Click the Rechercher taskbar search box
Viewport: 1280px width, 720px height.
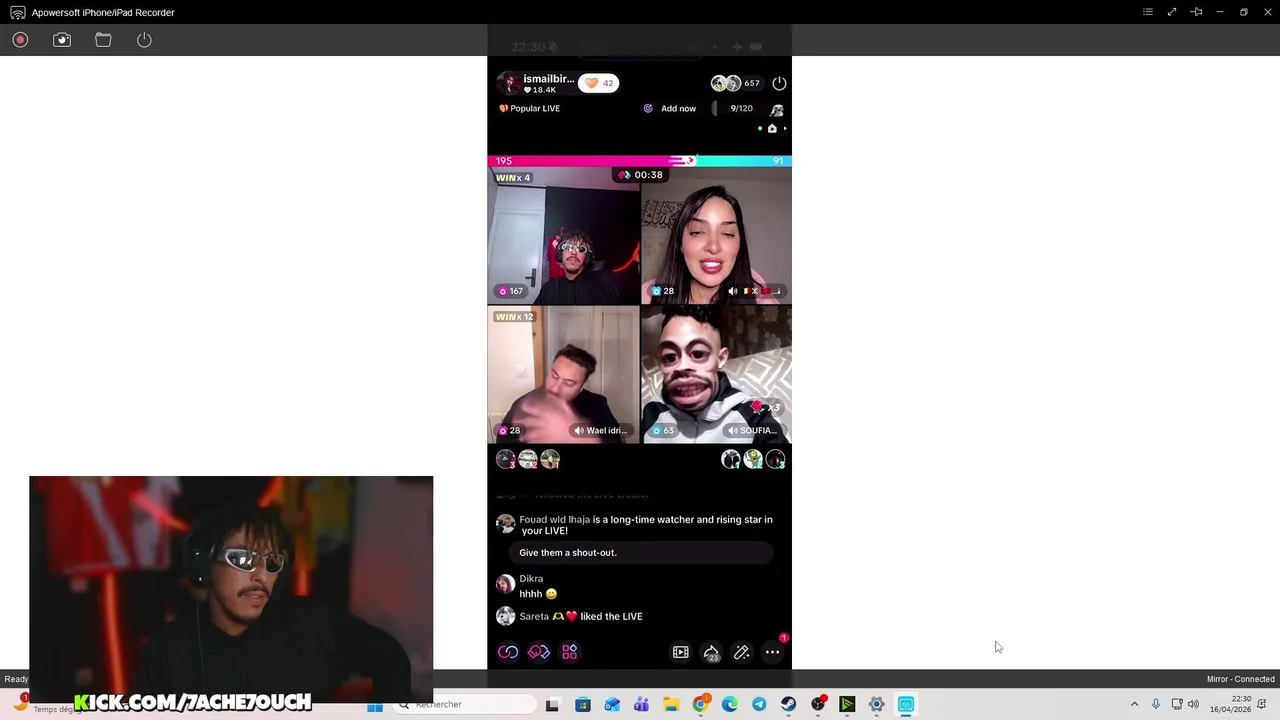[465, 704]
